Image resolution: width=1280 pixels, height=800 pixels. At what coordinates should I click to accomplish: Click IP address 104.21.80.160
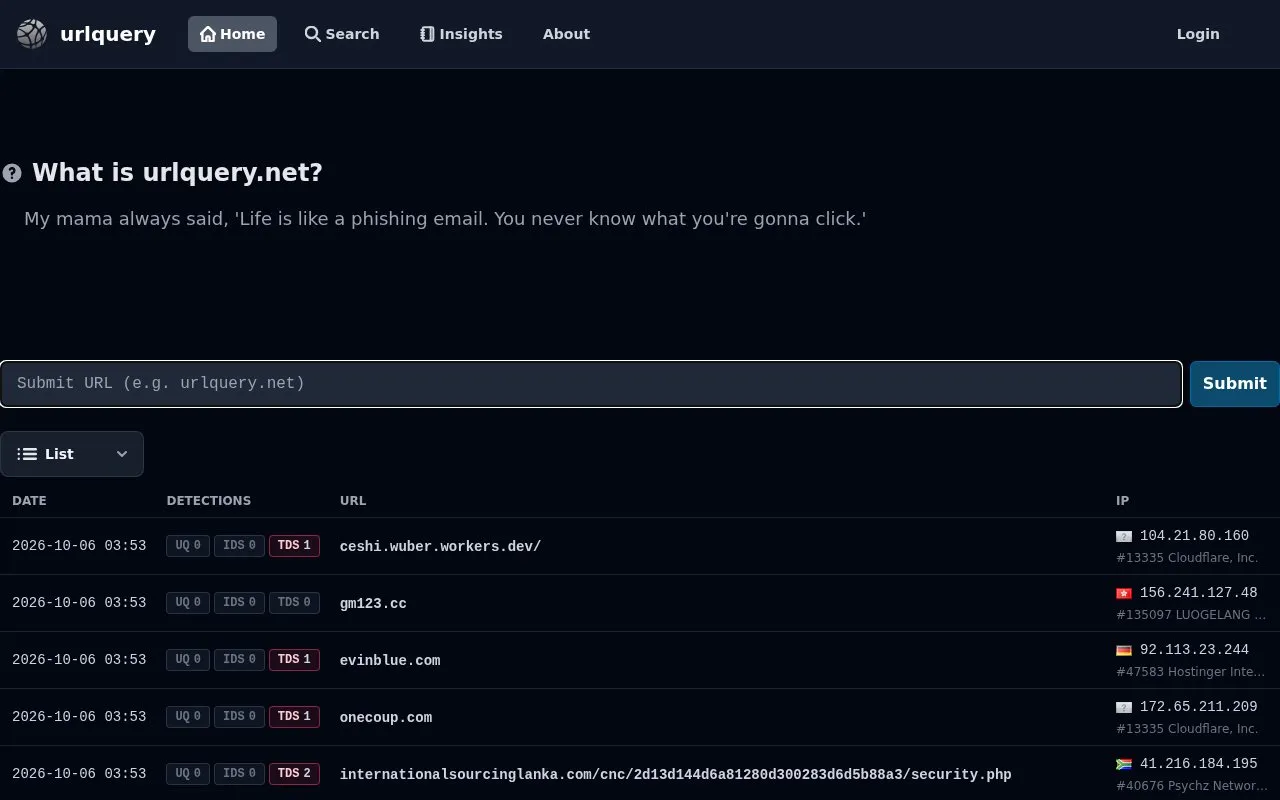coord(1194,536)
